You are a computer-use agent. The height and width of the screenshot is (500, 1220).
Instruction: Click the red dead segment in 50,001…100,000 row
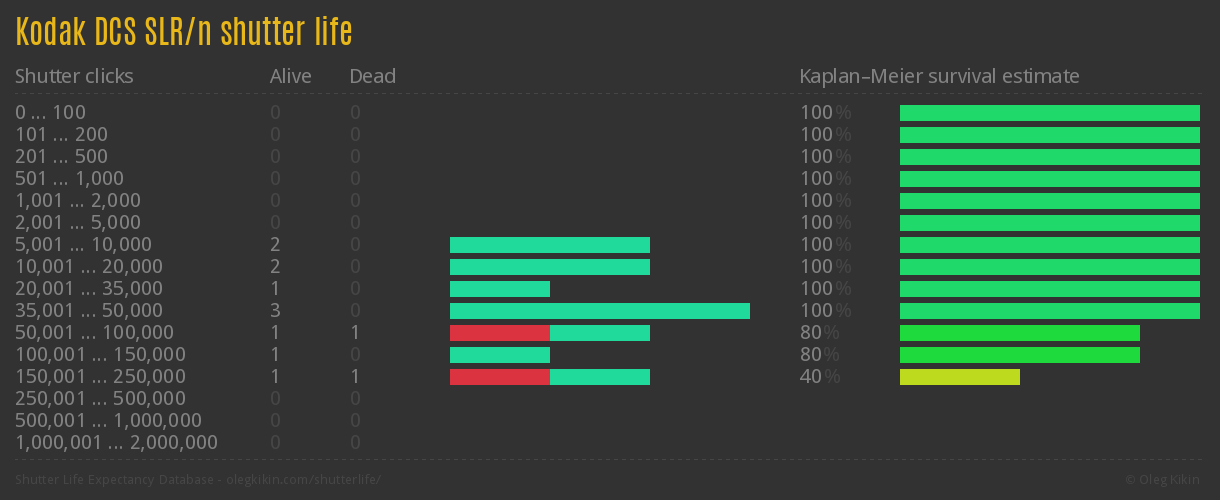click(x=499, y=333)
